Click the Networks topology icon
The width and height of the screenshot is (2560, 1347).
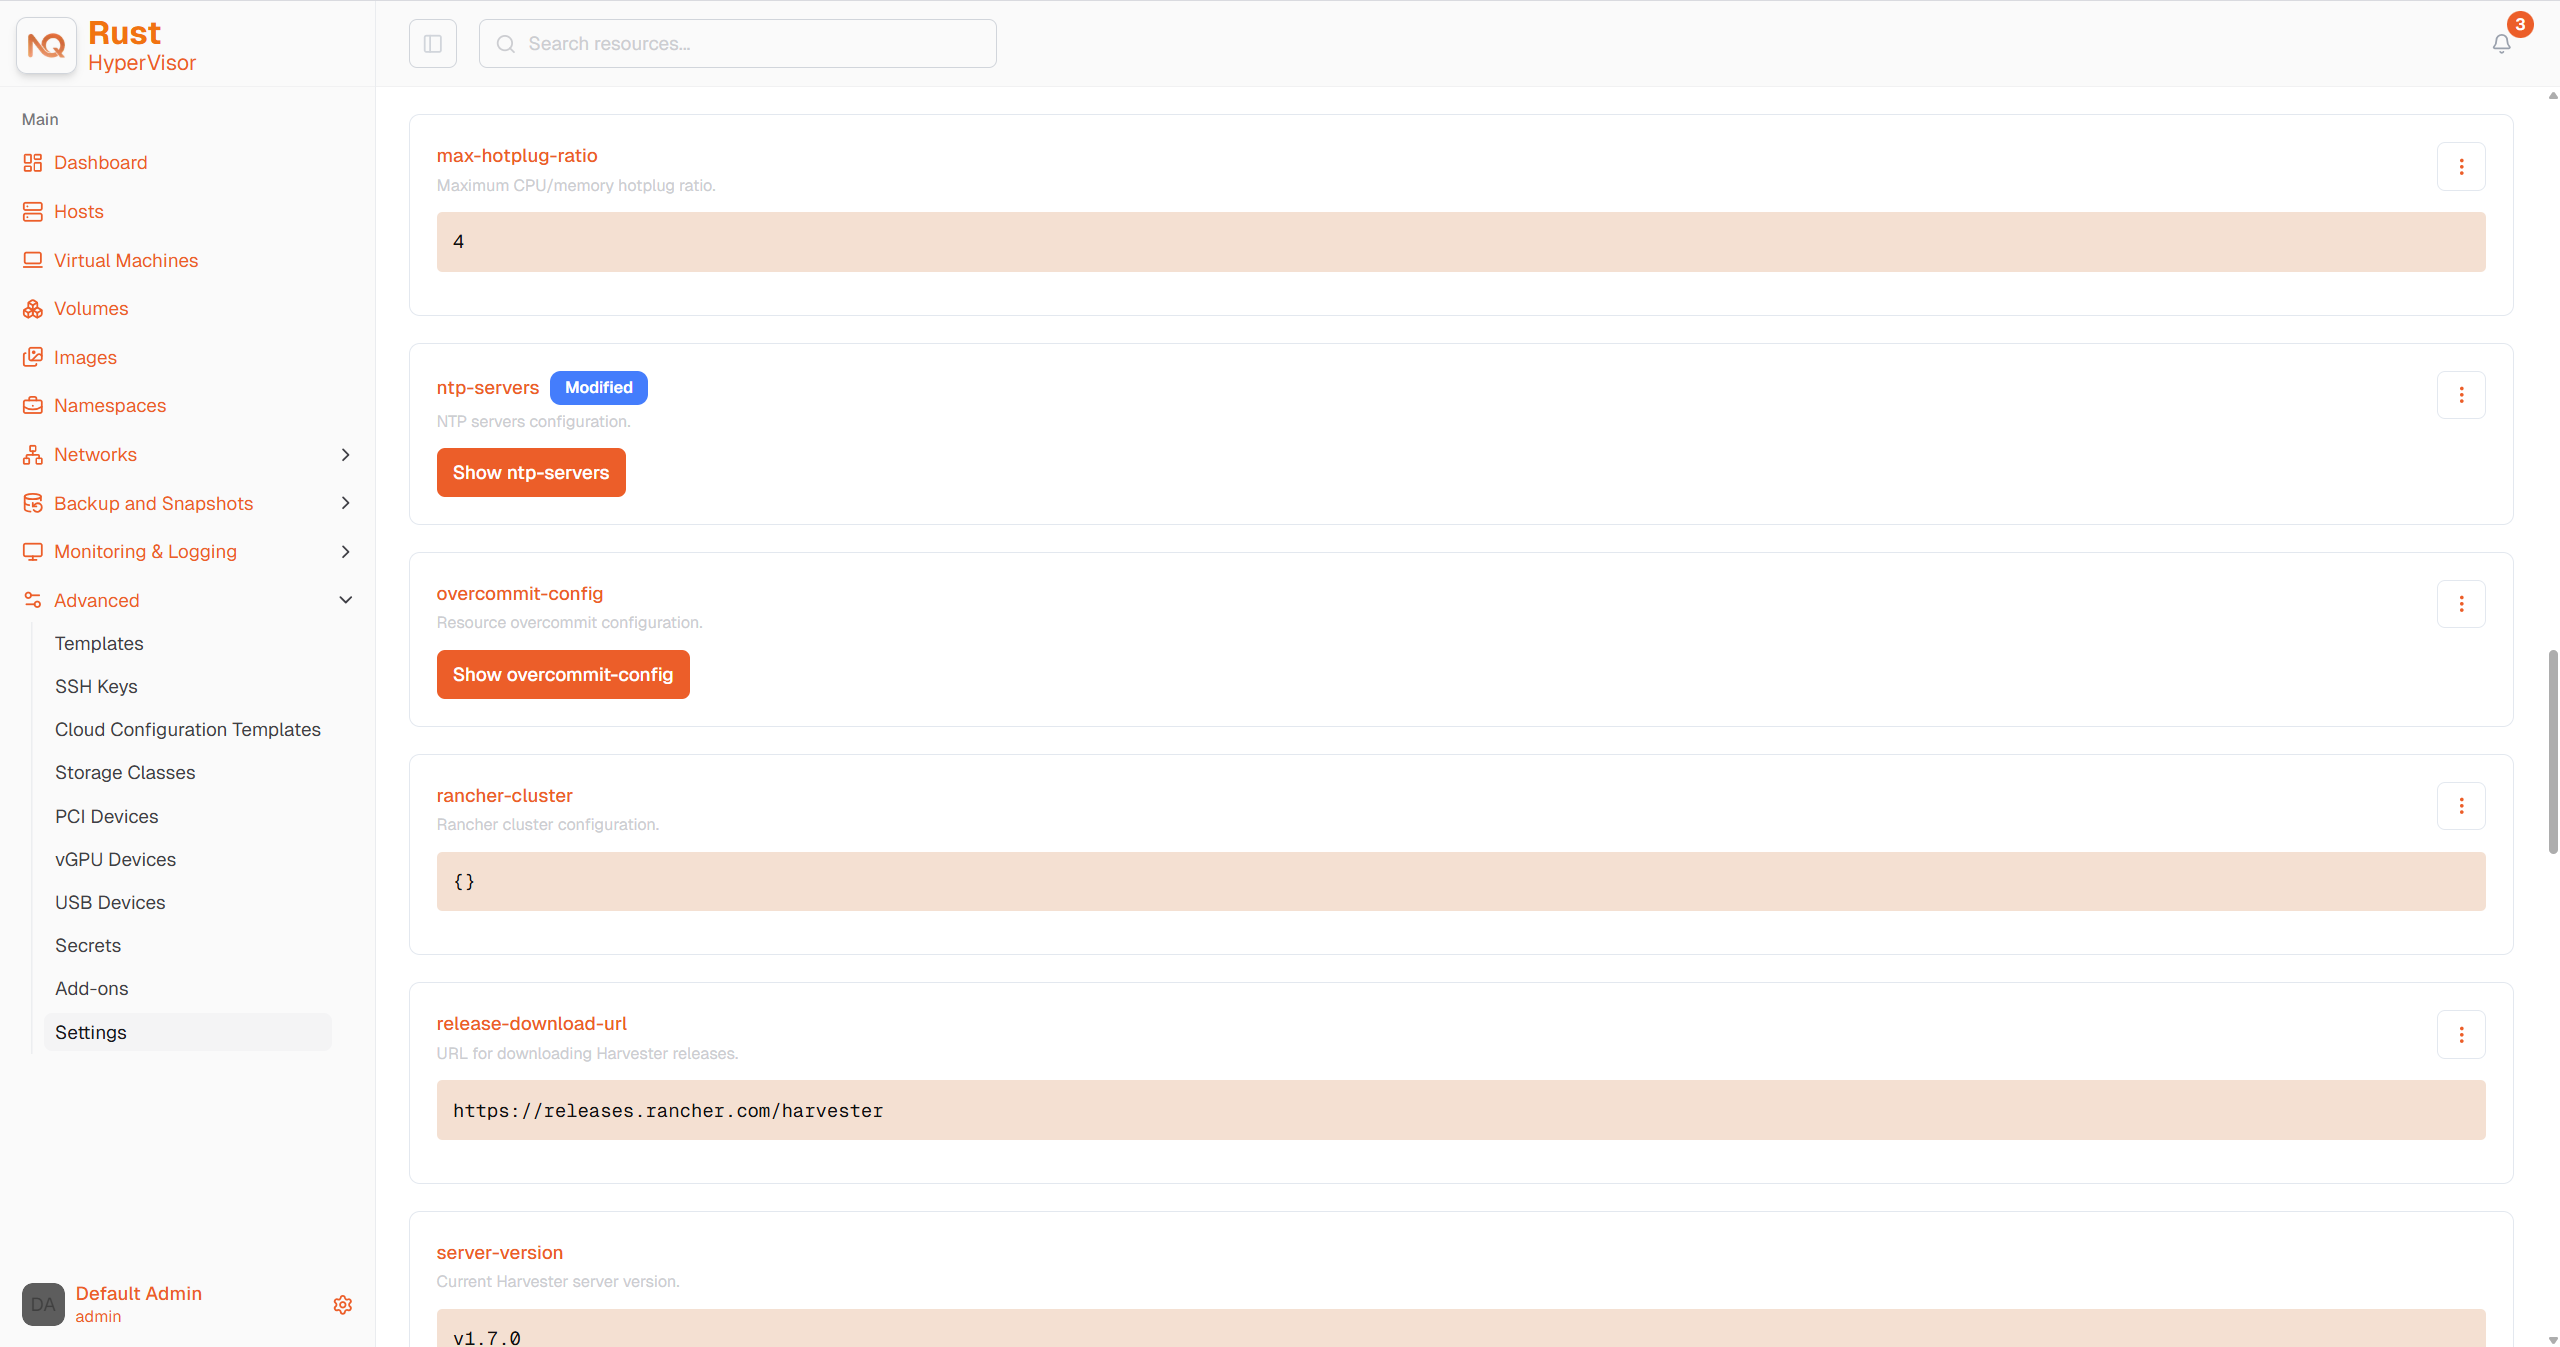tap(33, 455)
